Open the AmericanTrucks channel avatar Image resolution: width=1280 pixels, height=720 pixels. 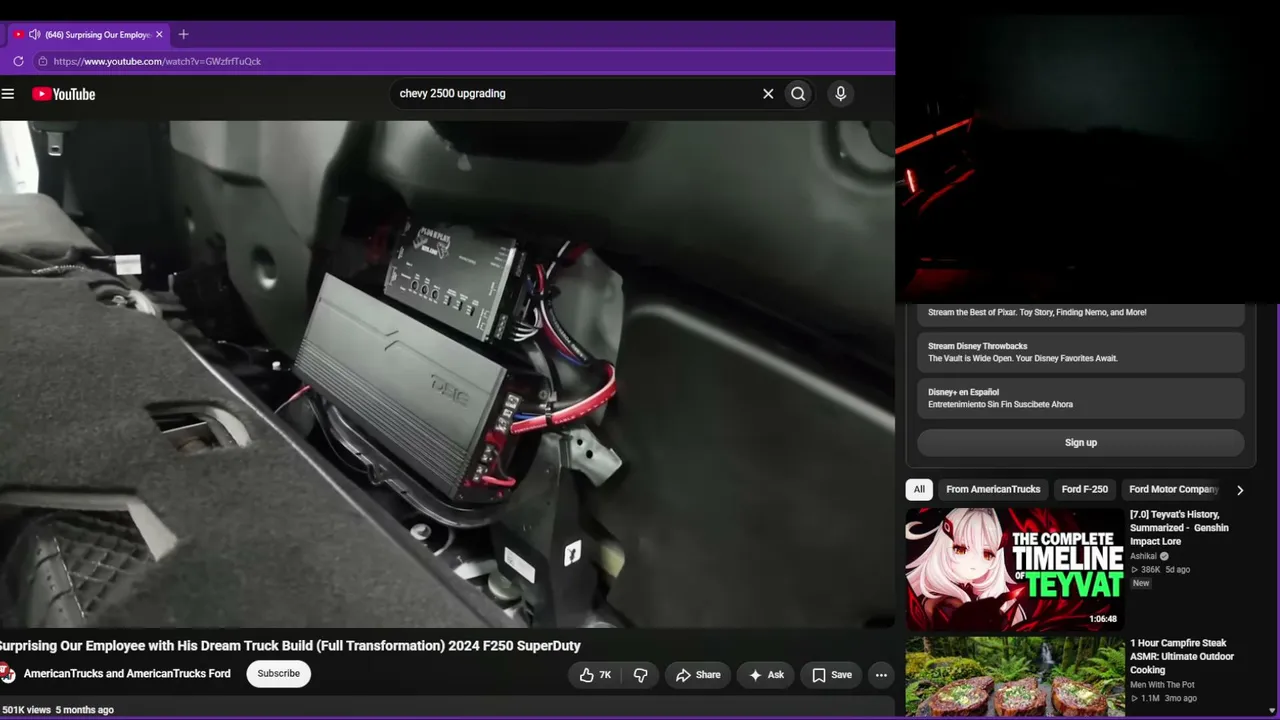[x=7, y=674]
